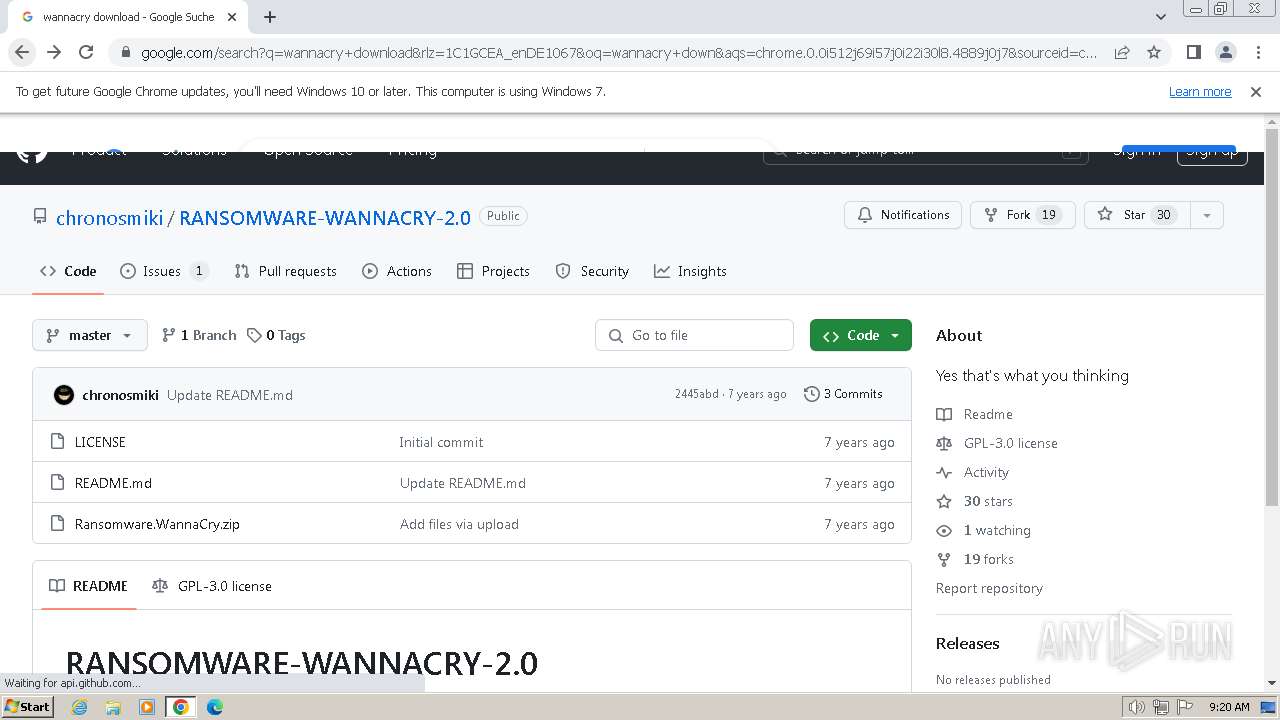Switch to the Projects tab
This screenshot has height=720, width=1280.
tap(493, 271)
